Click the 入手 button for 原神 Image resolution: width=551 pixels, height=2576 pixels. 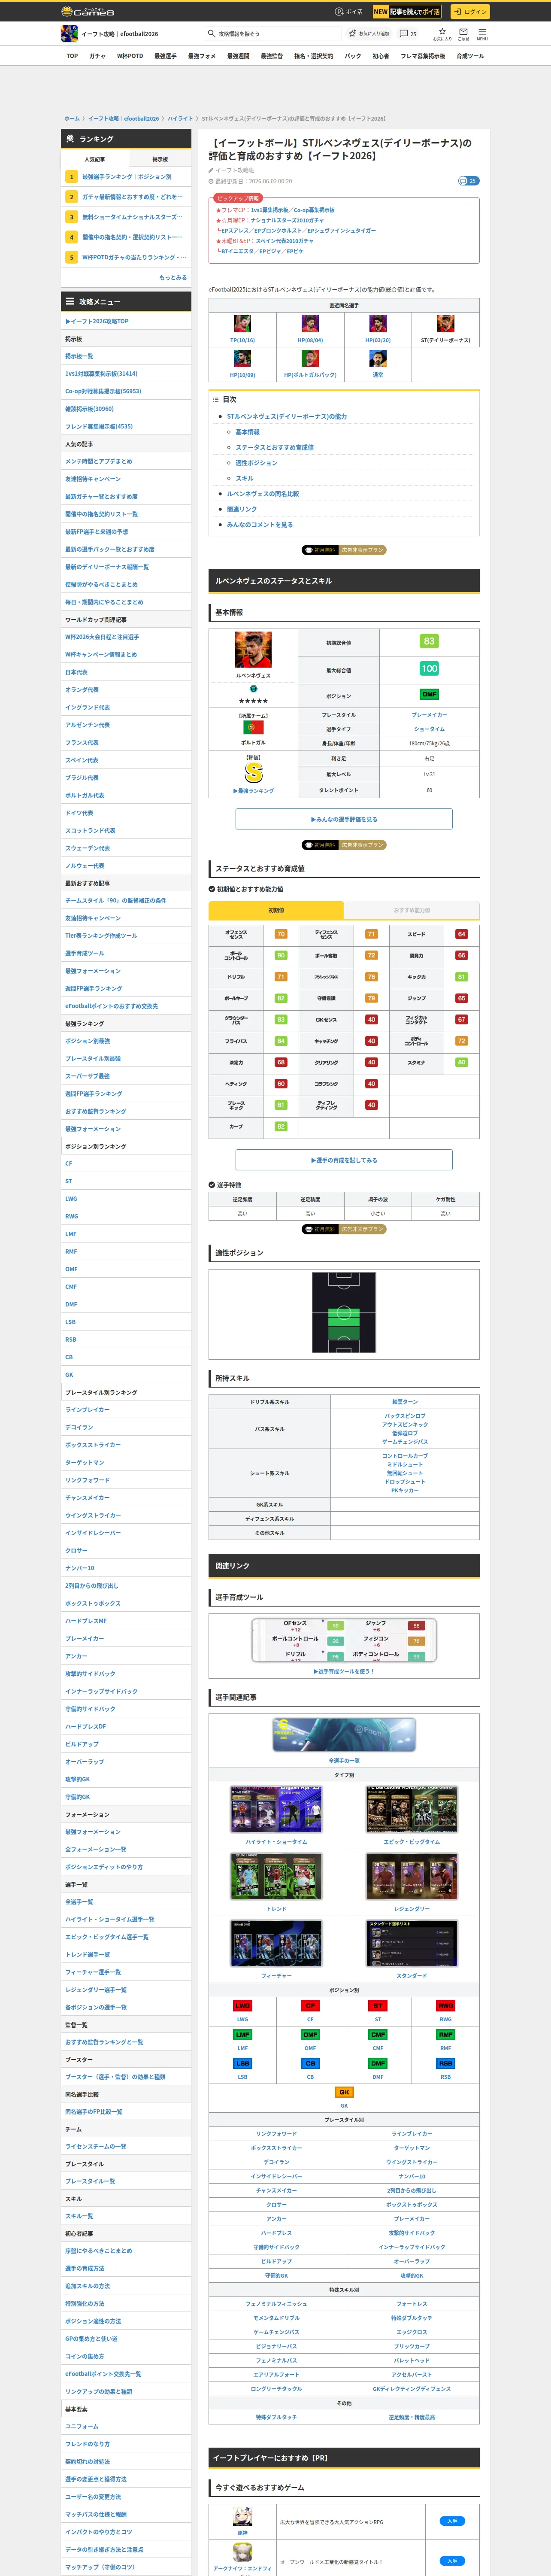click(452, 2521)
